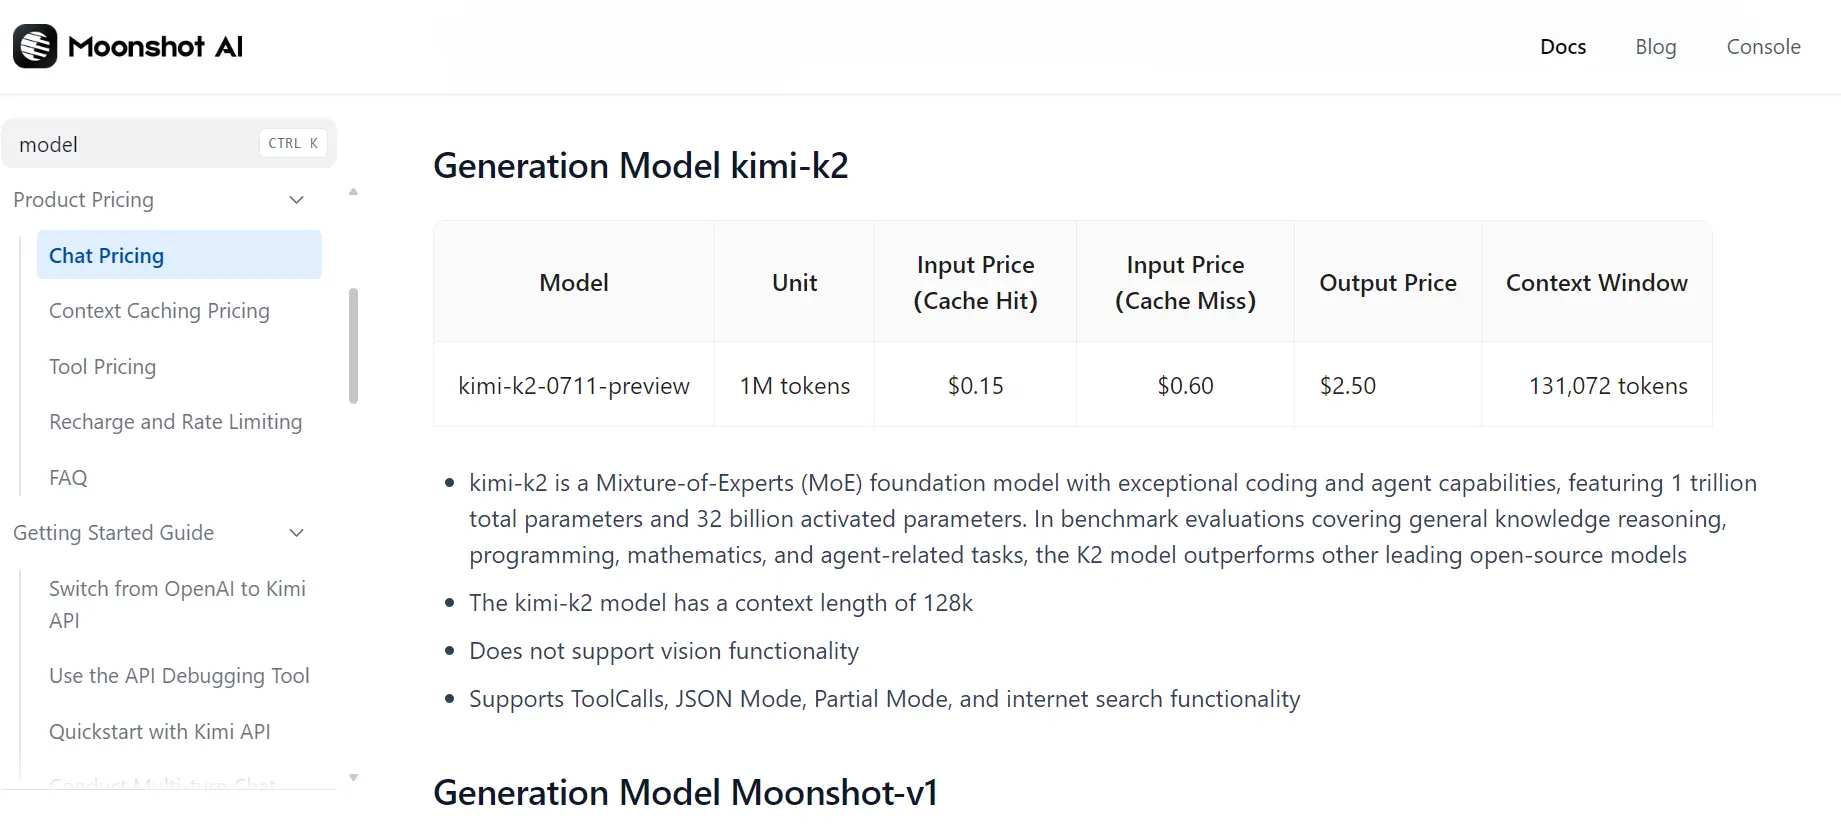Go to the Console

pyautogui.click(x=1763, y=46)
